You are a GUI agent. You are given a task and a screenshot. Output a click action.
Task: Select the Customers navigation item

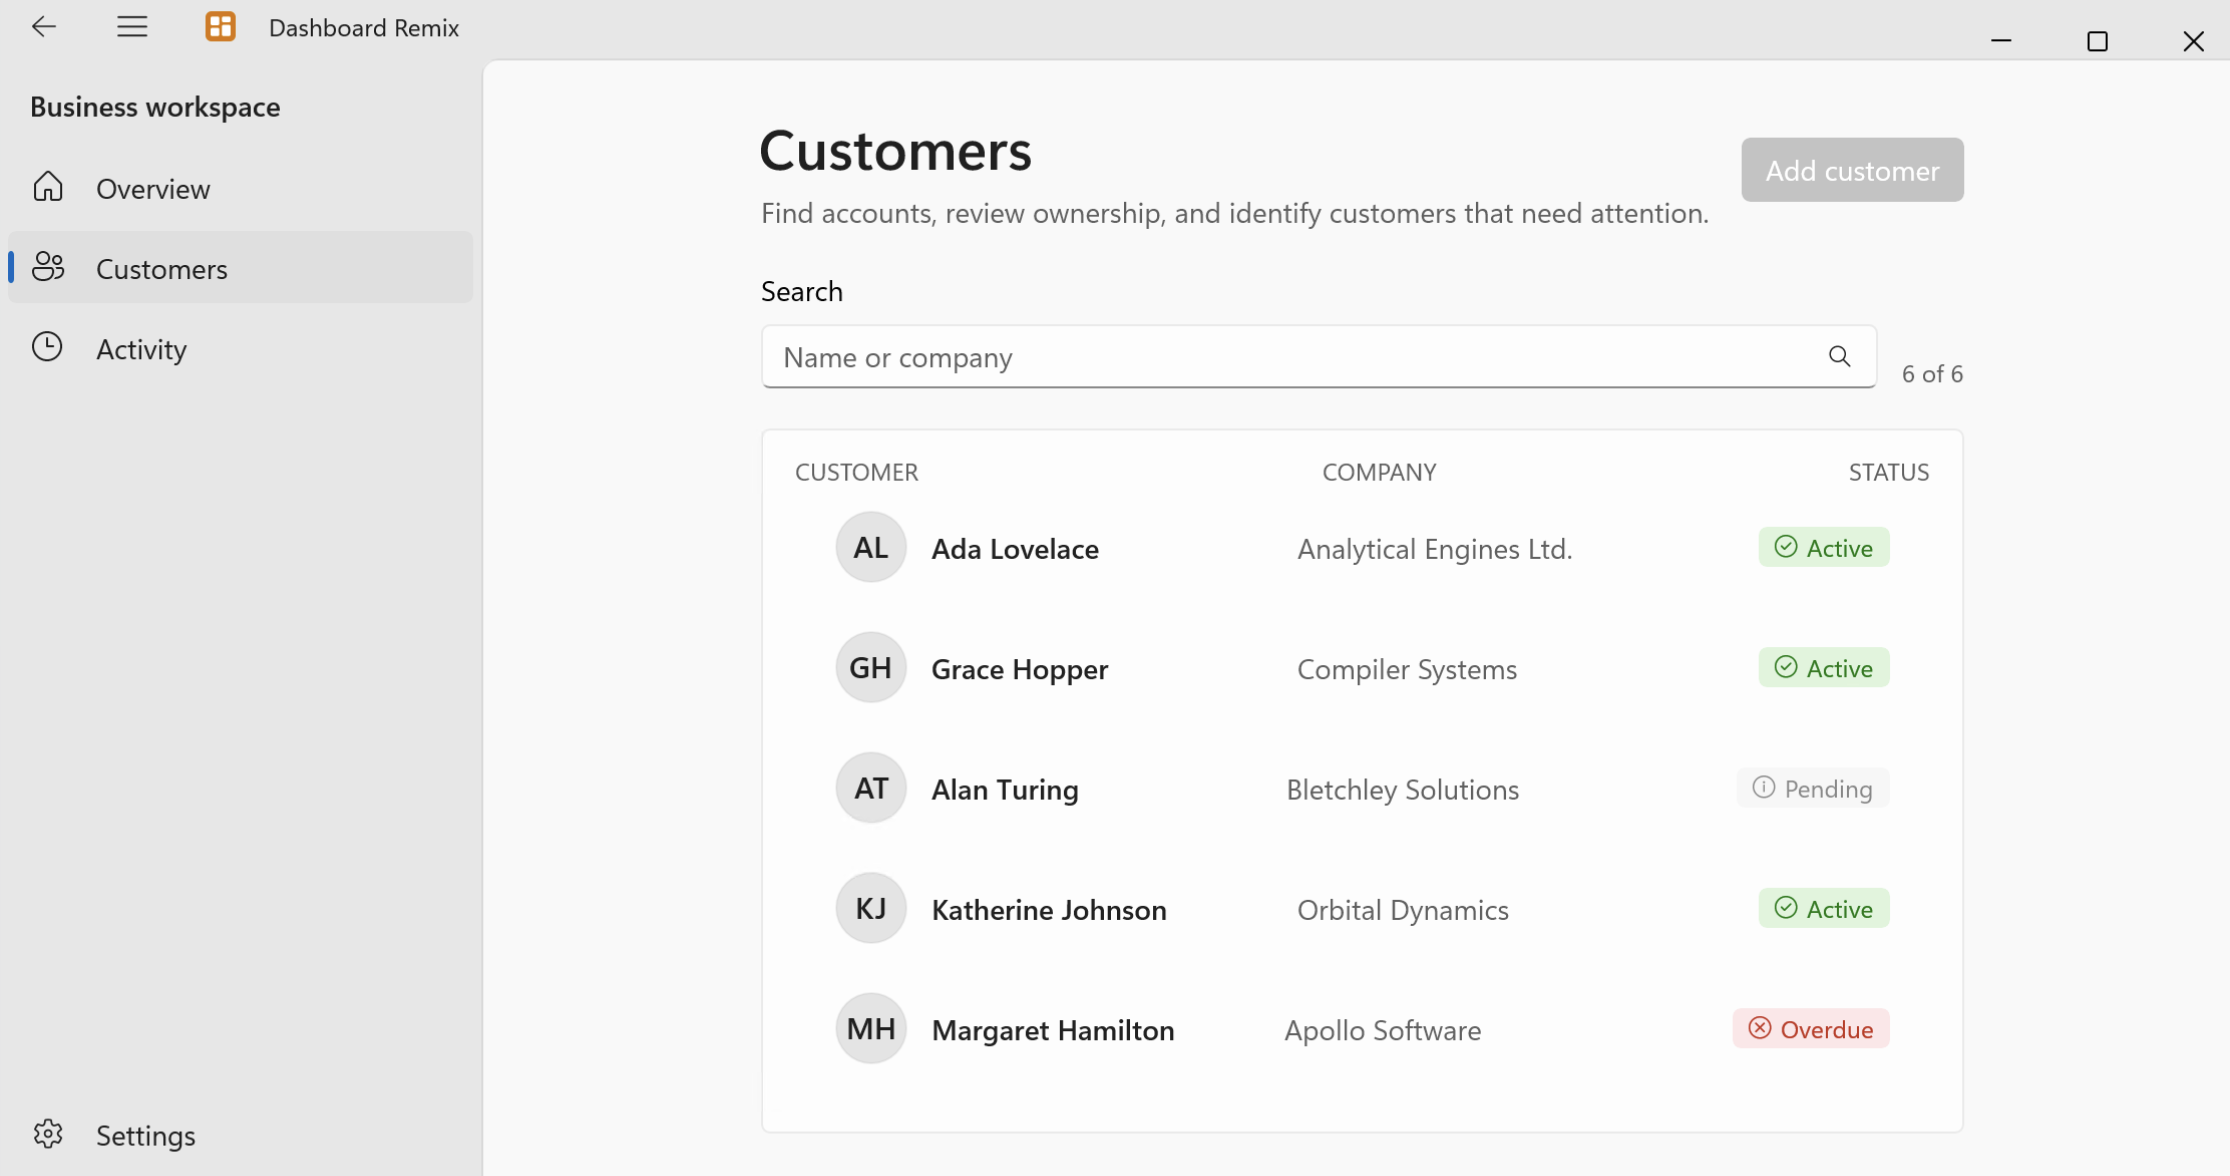[x=240, y=267]
